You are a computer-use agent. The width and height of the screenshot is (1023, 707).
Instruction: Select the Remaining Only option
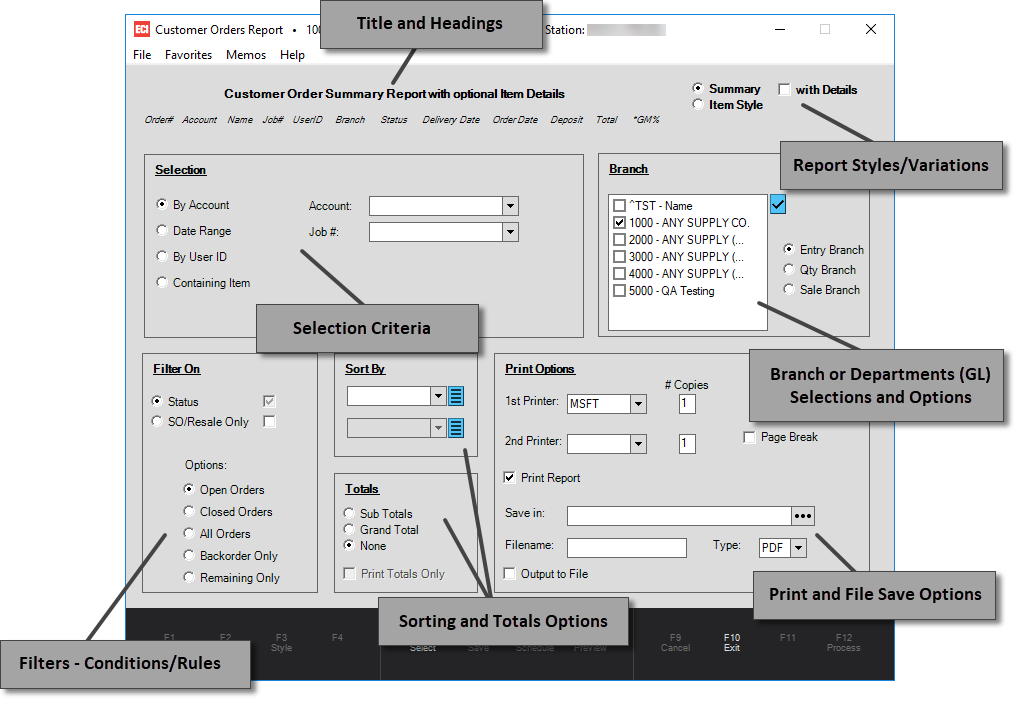(189, 577)
